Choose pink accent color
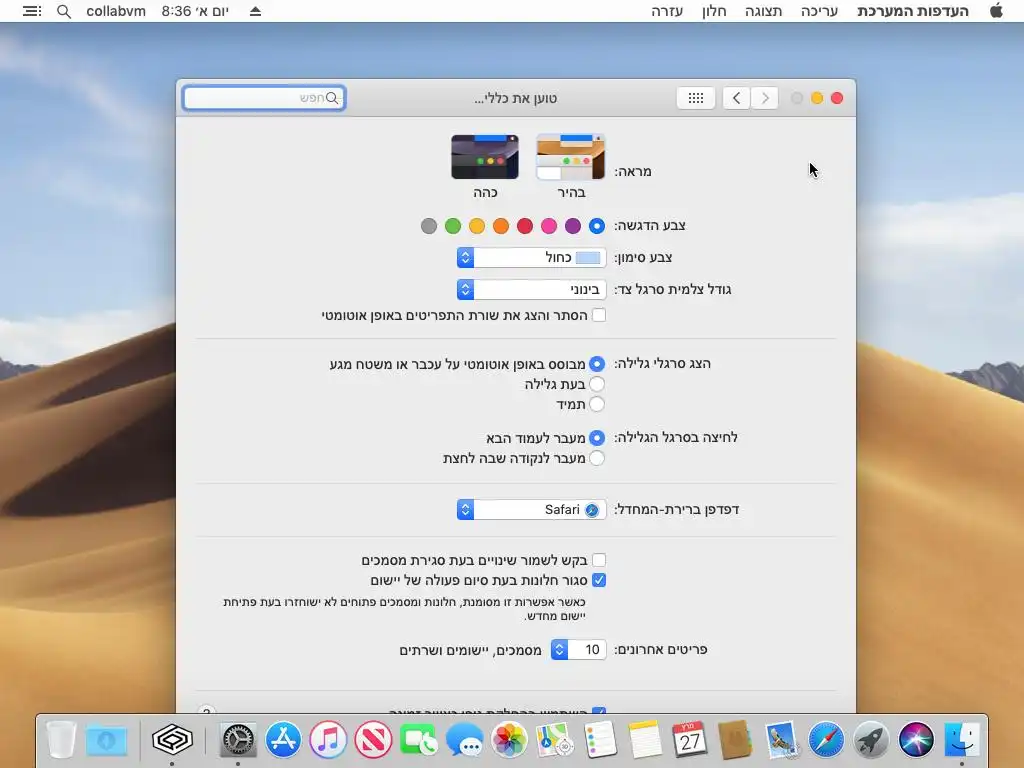1024x768 pixels. click(549, 226)
